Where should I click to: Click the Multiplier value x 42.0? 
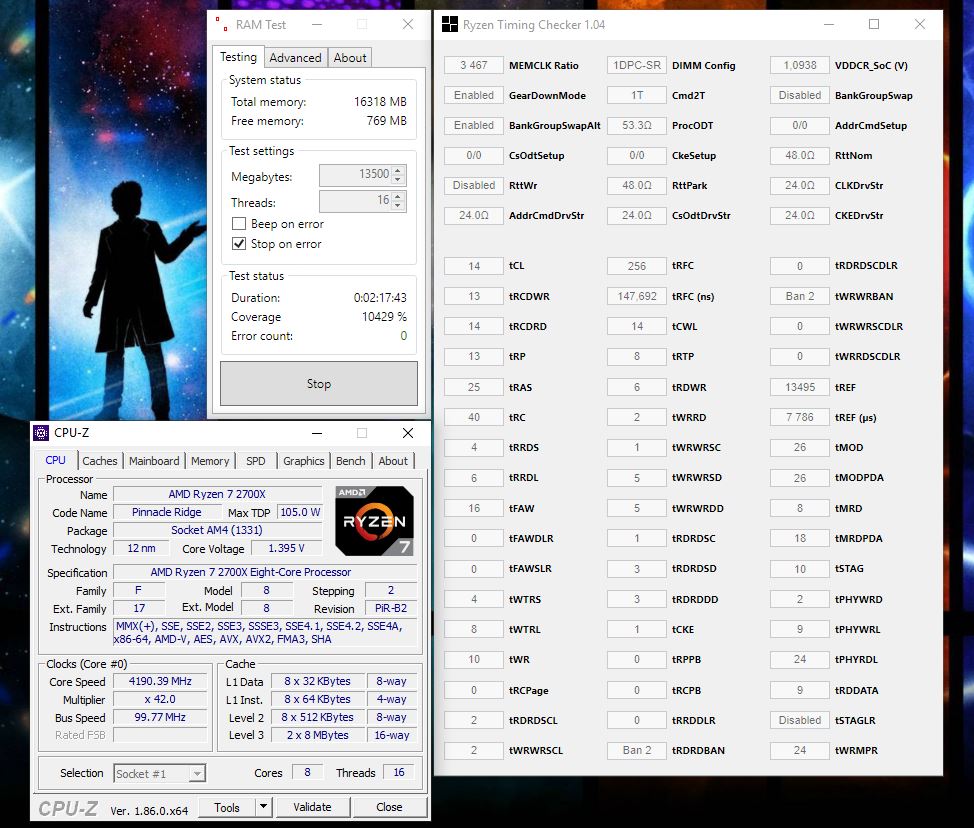(x=160, y=699)
